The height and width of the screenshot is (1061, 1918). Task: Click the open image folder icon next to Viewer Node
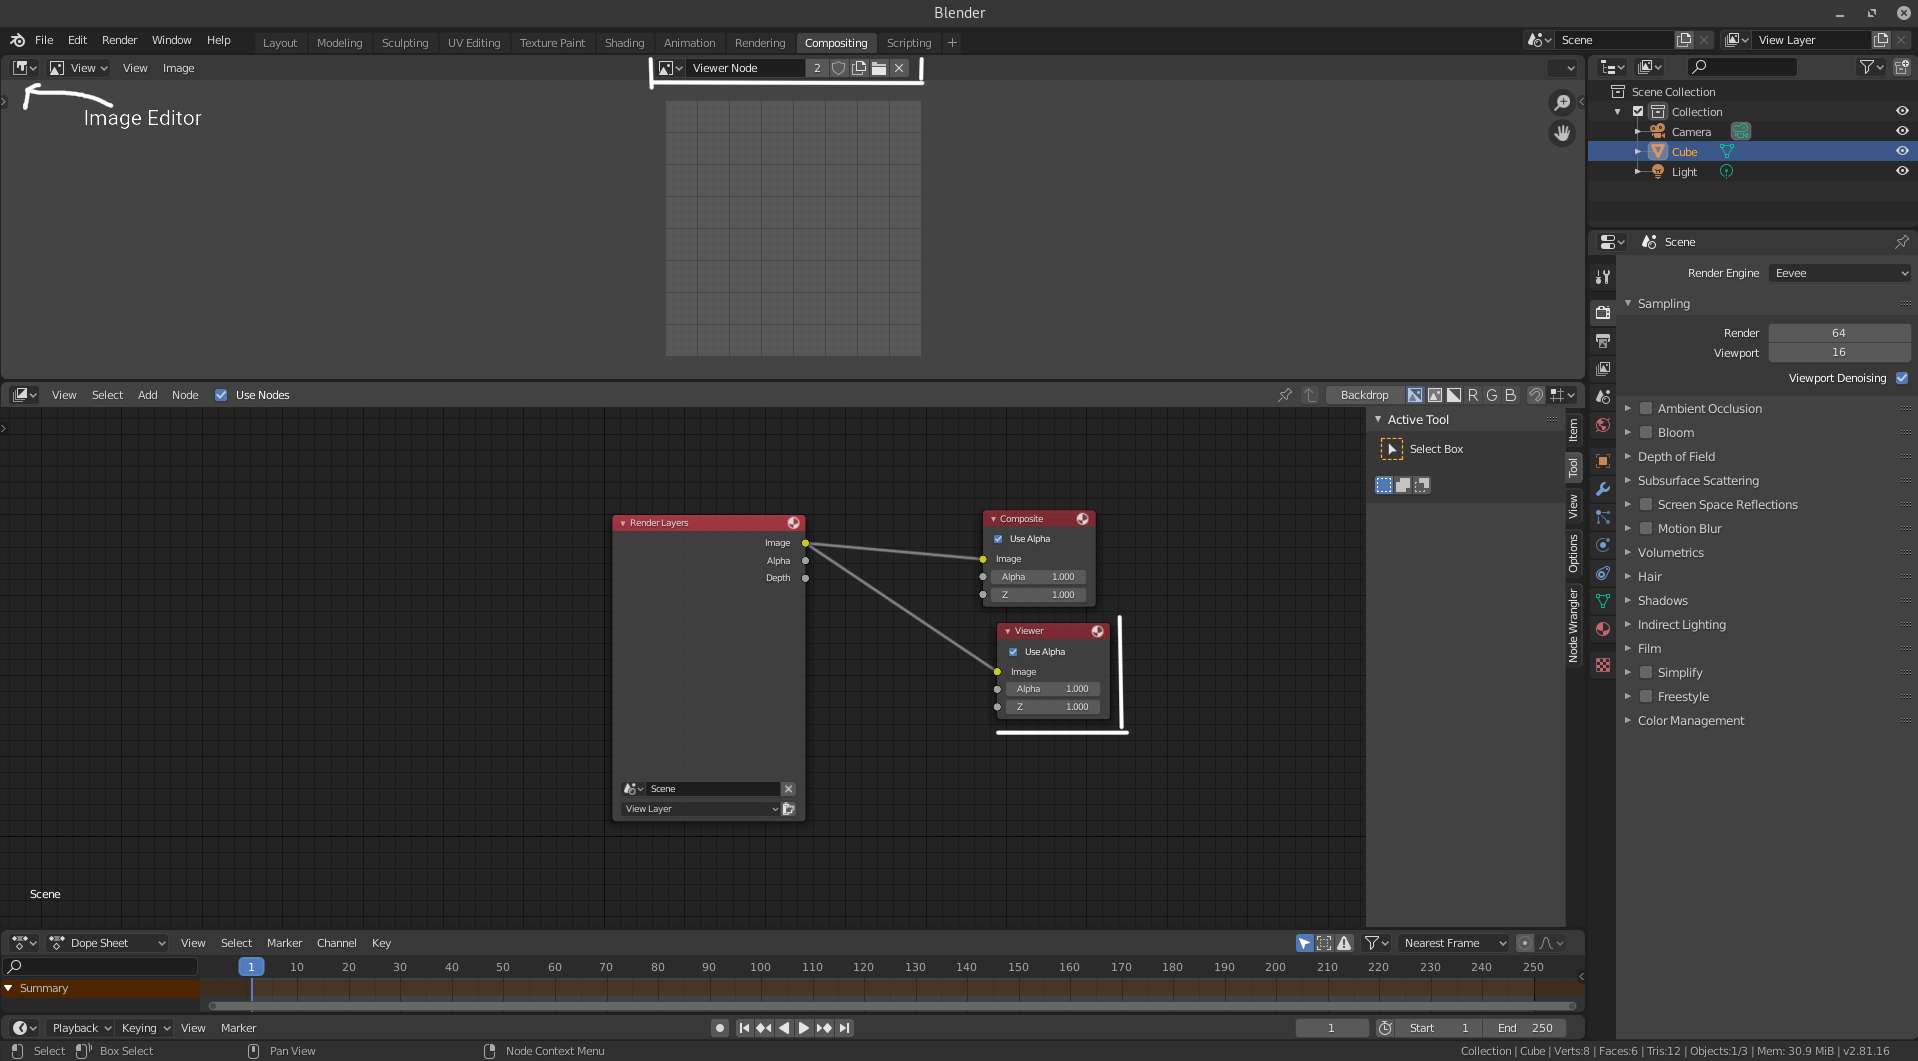click(879, 68)
